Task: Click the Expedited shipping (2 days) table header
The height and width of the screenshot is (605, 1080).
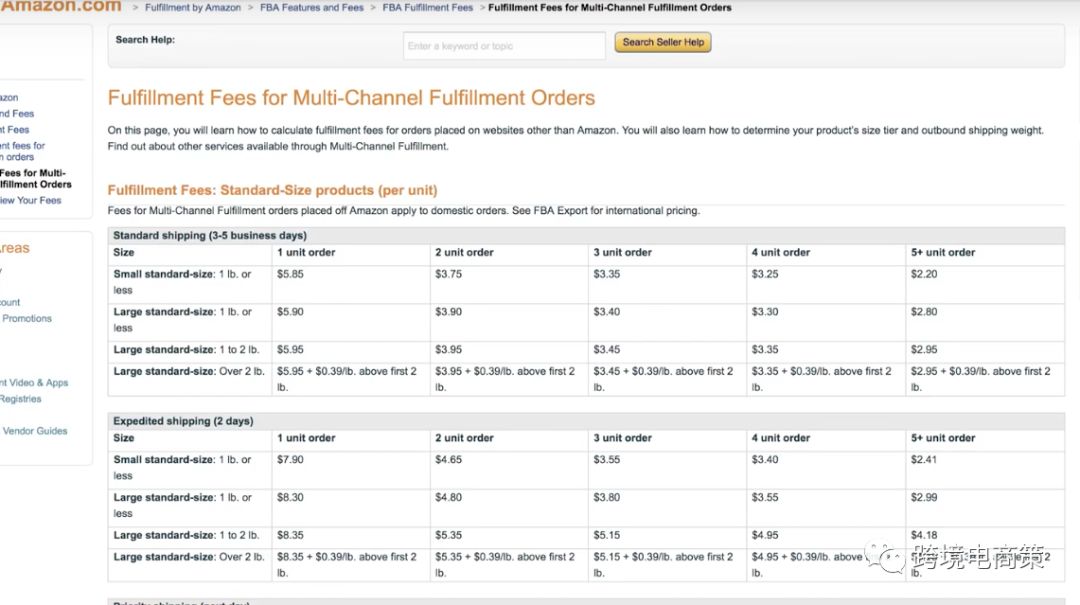Action: 183,421
